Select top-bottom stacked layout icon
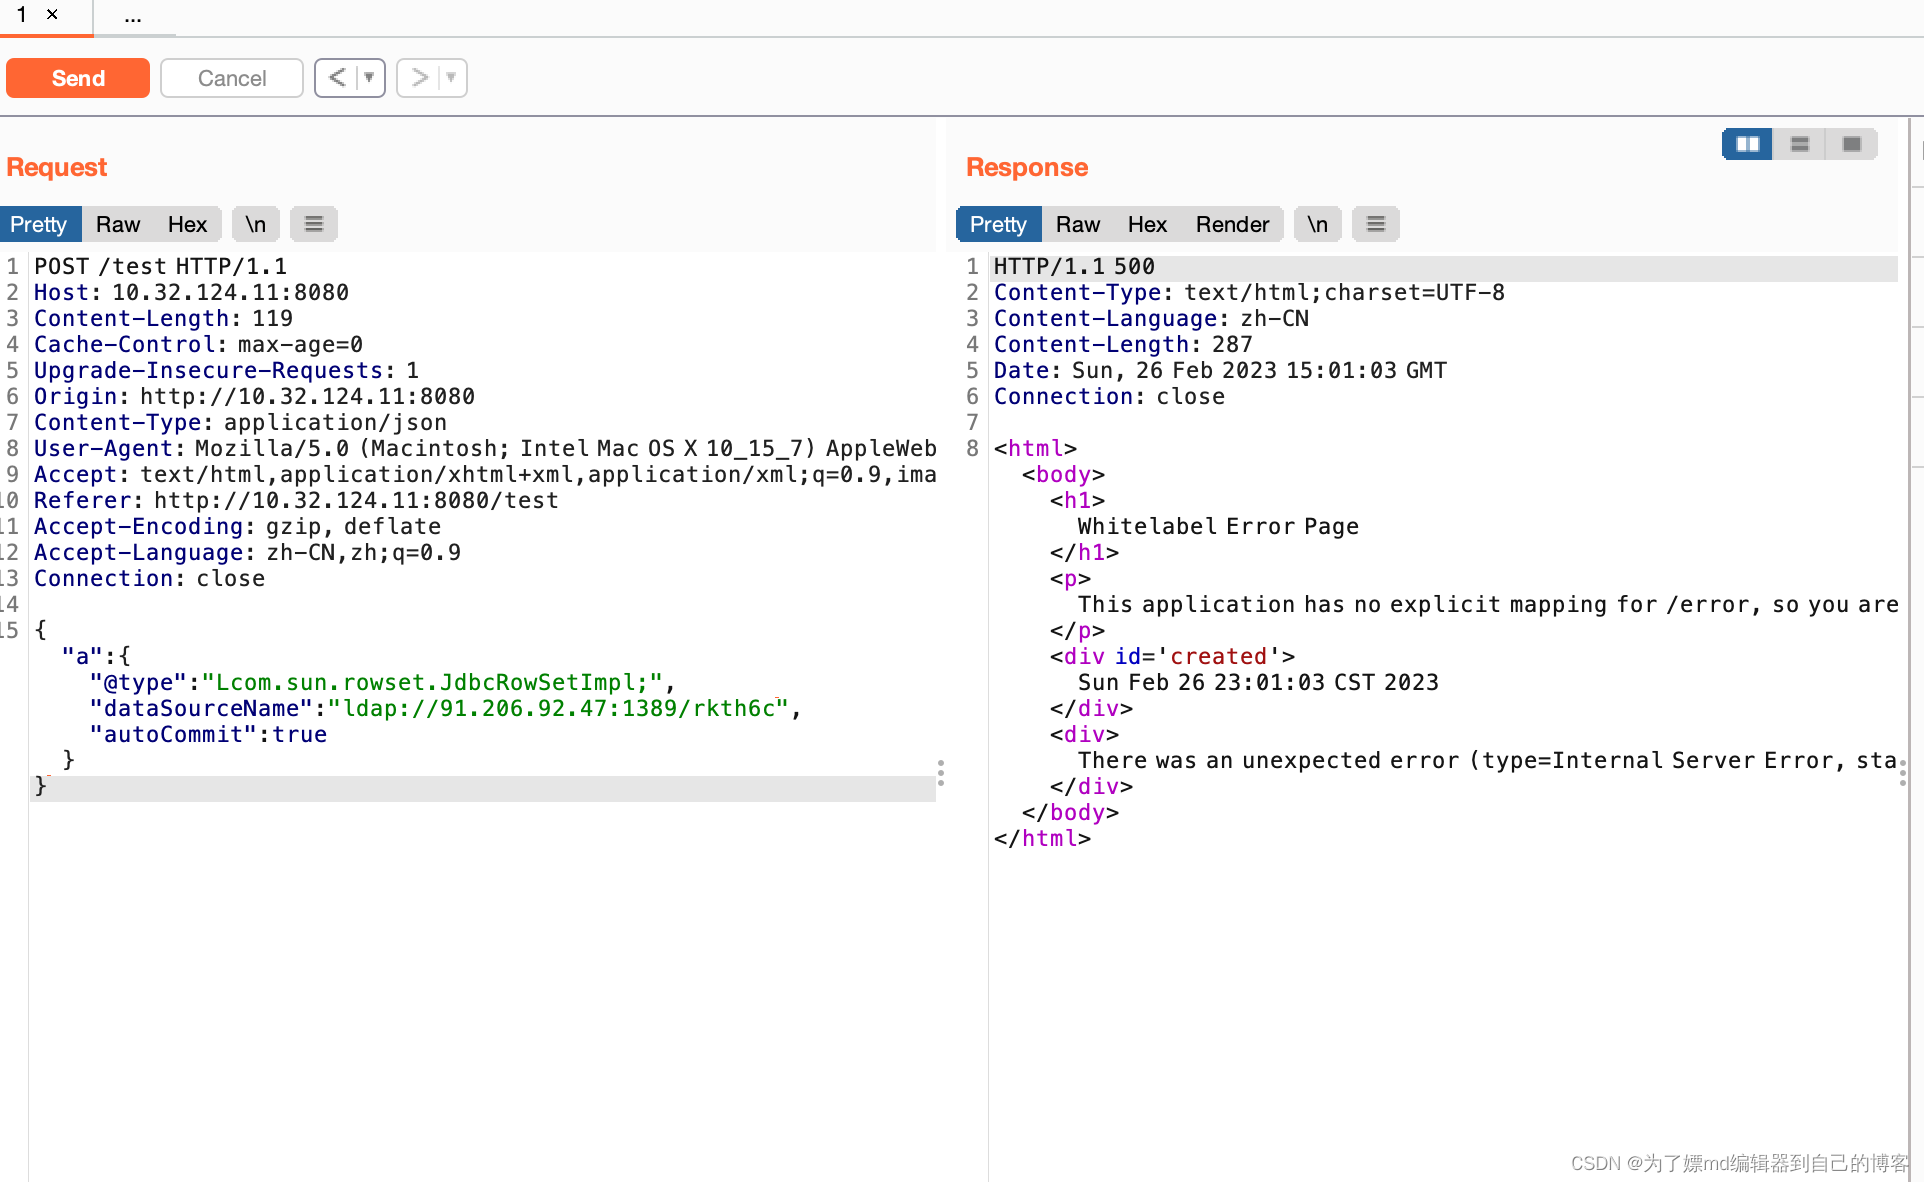The width and height of the screenshot is (1924, 1182). 1800,144
